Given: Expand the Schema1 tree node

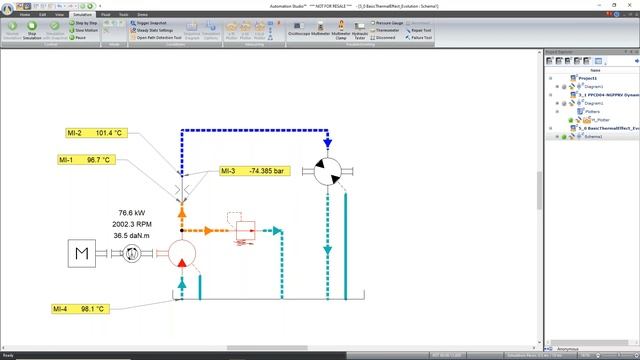Looking at the screenshot, I should coord(557,137).
